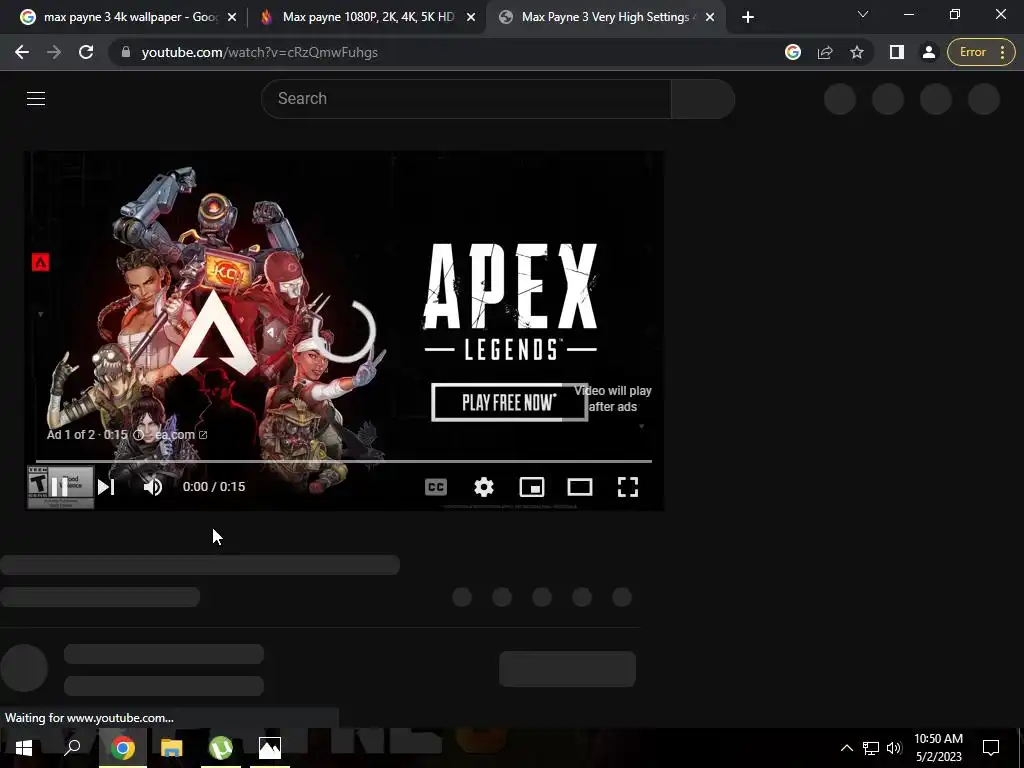The height and width of the screenshot is (768, 1024).
Task: Open clock showing 10:50 AM
Action: [938, 748]
